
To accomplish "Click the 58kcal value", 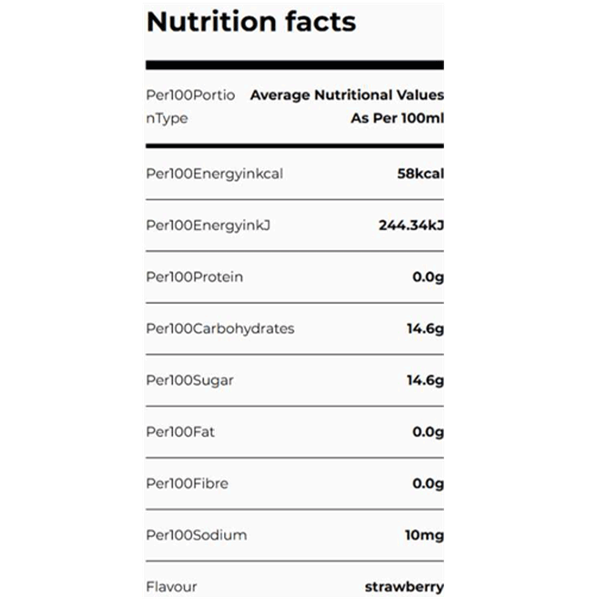I will click(x=421, y=174).
